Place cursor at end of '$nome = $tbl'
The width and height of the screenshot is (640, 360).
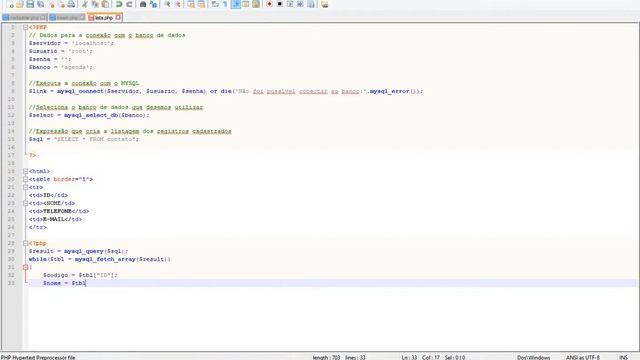(x=86, y=283)
